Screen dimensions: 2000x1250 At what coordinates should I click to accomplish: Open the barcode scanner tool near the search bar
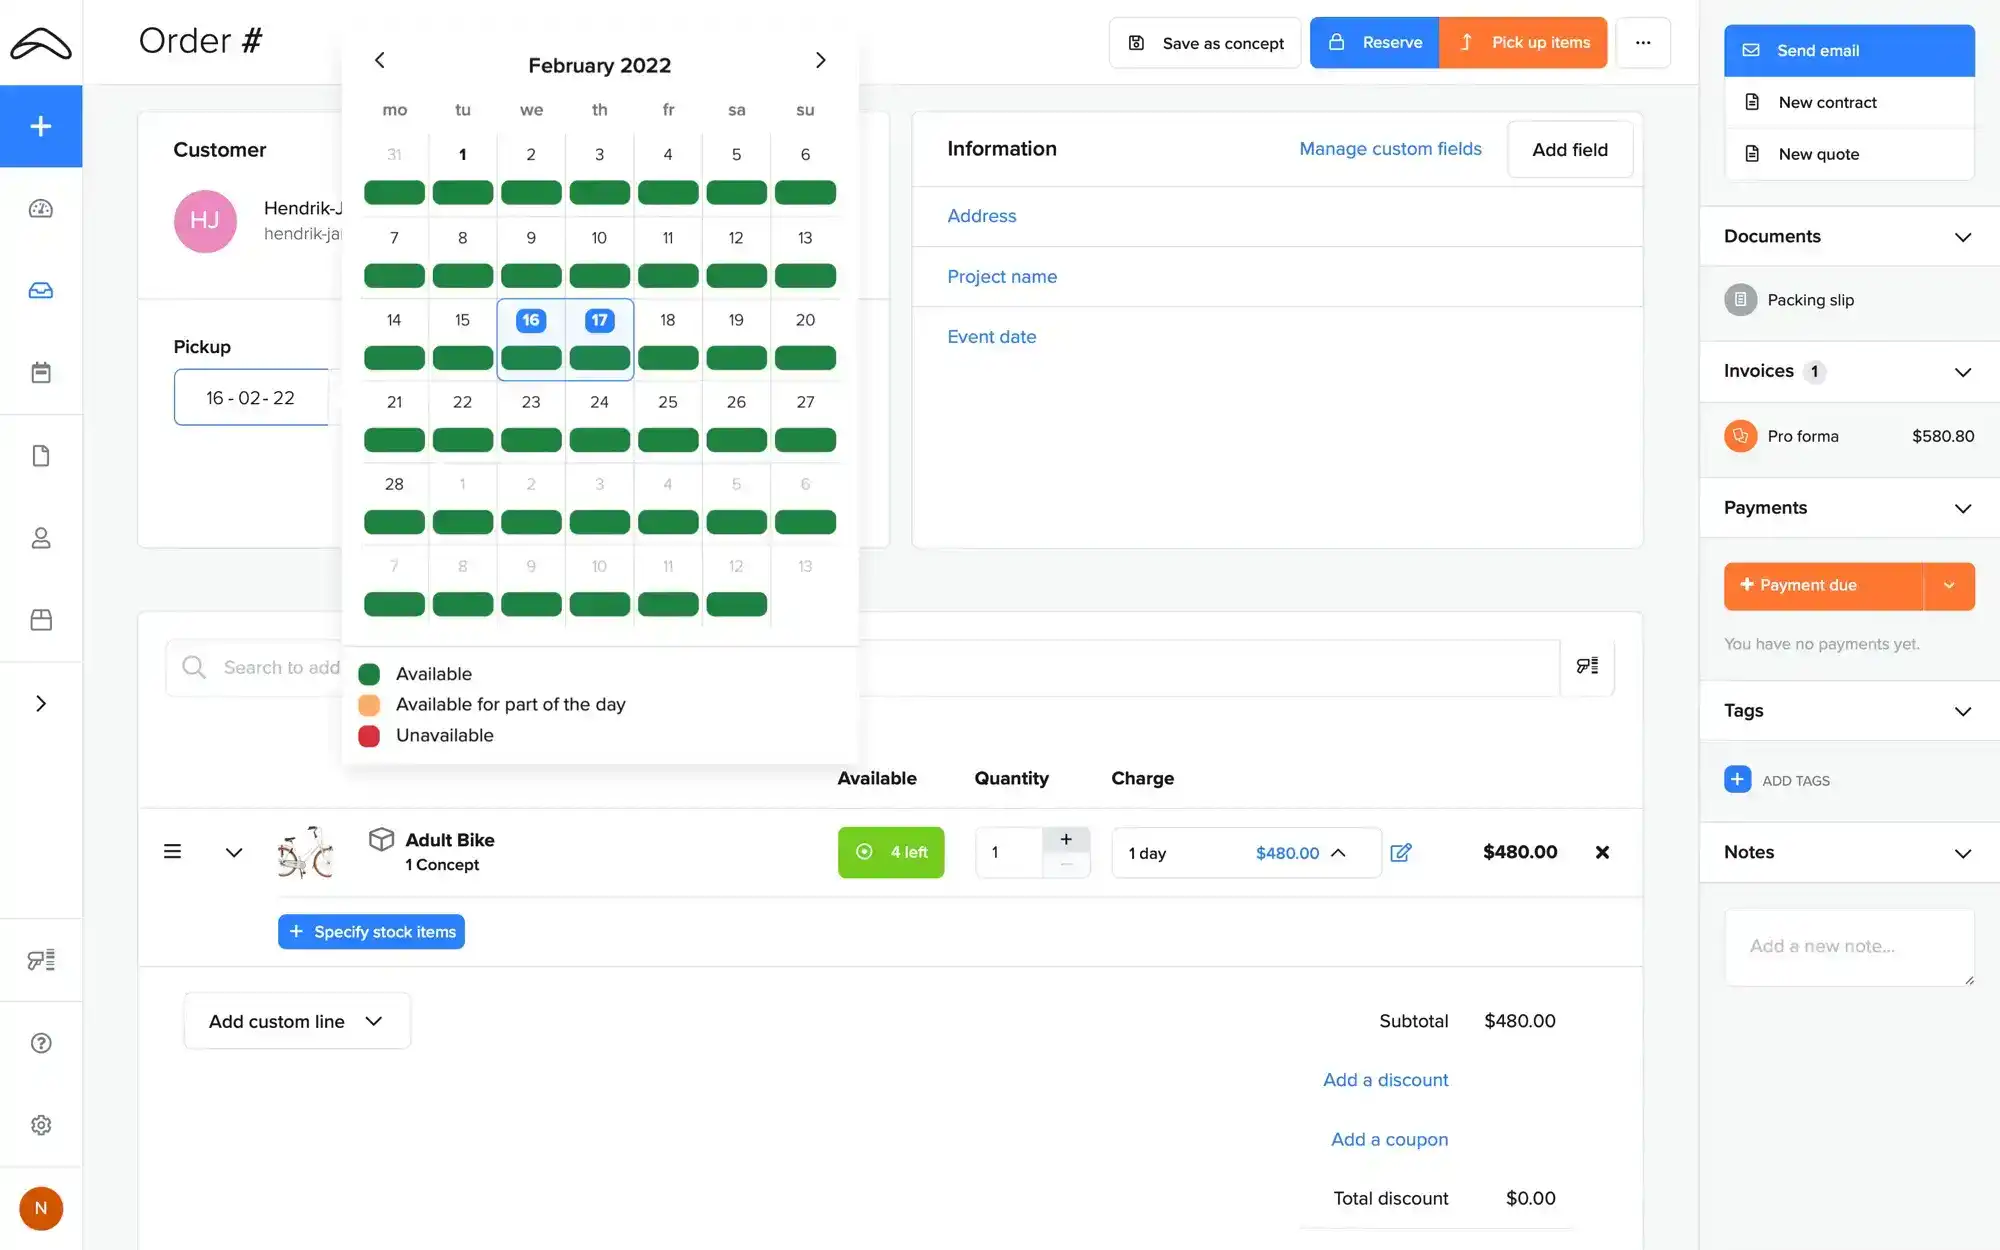point(1587,666)
